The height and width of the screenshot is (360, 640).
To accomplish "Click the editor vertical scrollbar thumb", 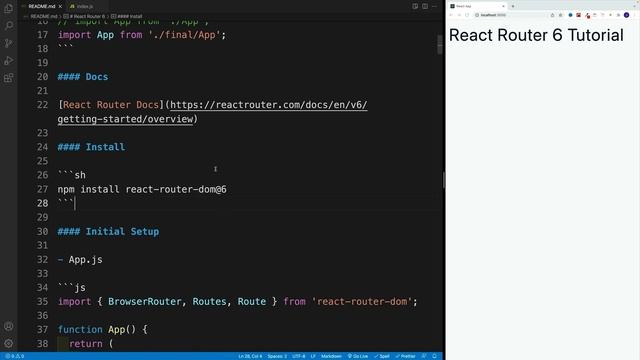I will (440, 44).
